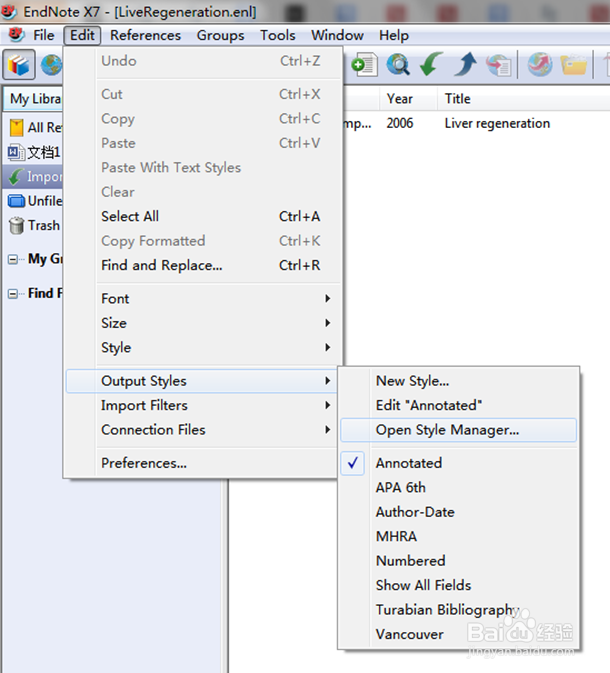Viewport: 610px width, 673px height.
Task: Click the Open Link globe toolbar icon
Action: tap(540, 64)
